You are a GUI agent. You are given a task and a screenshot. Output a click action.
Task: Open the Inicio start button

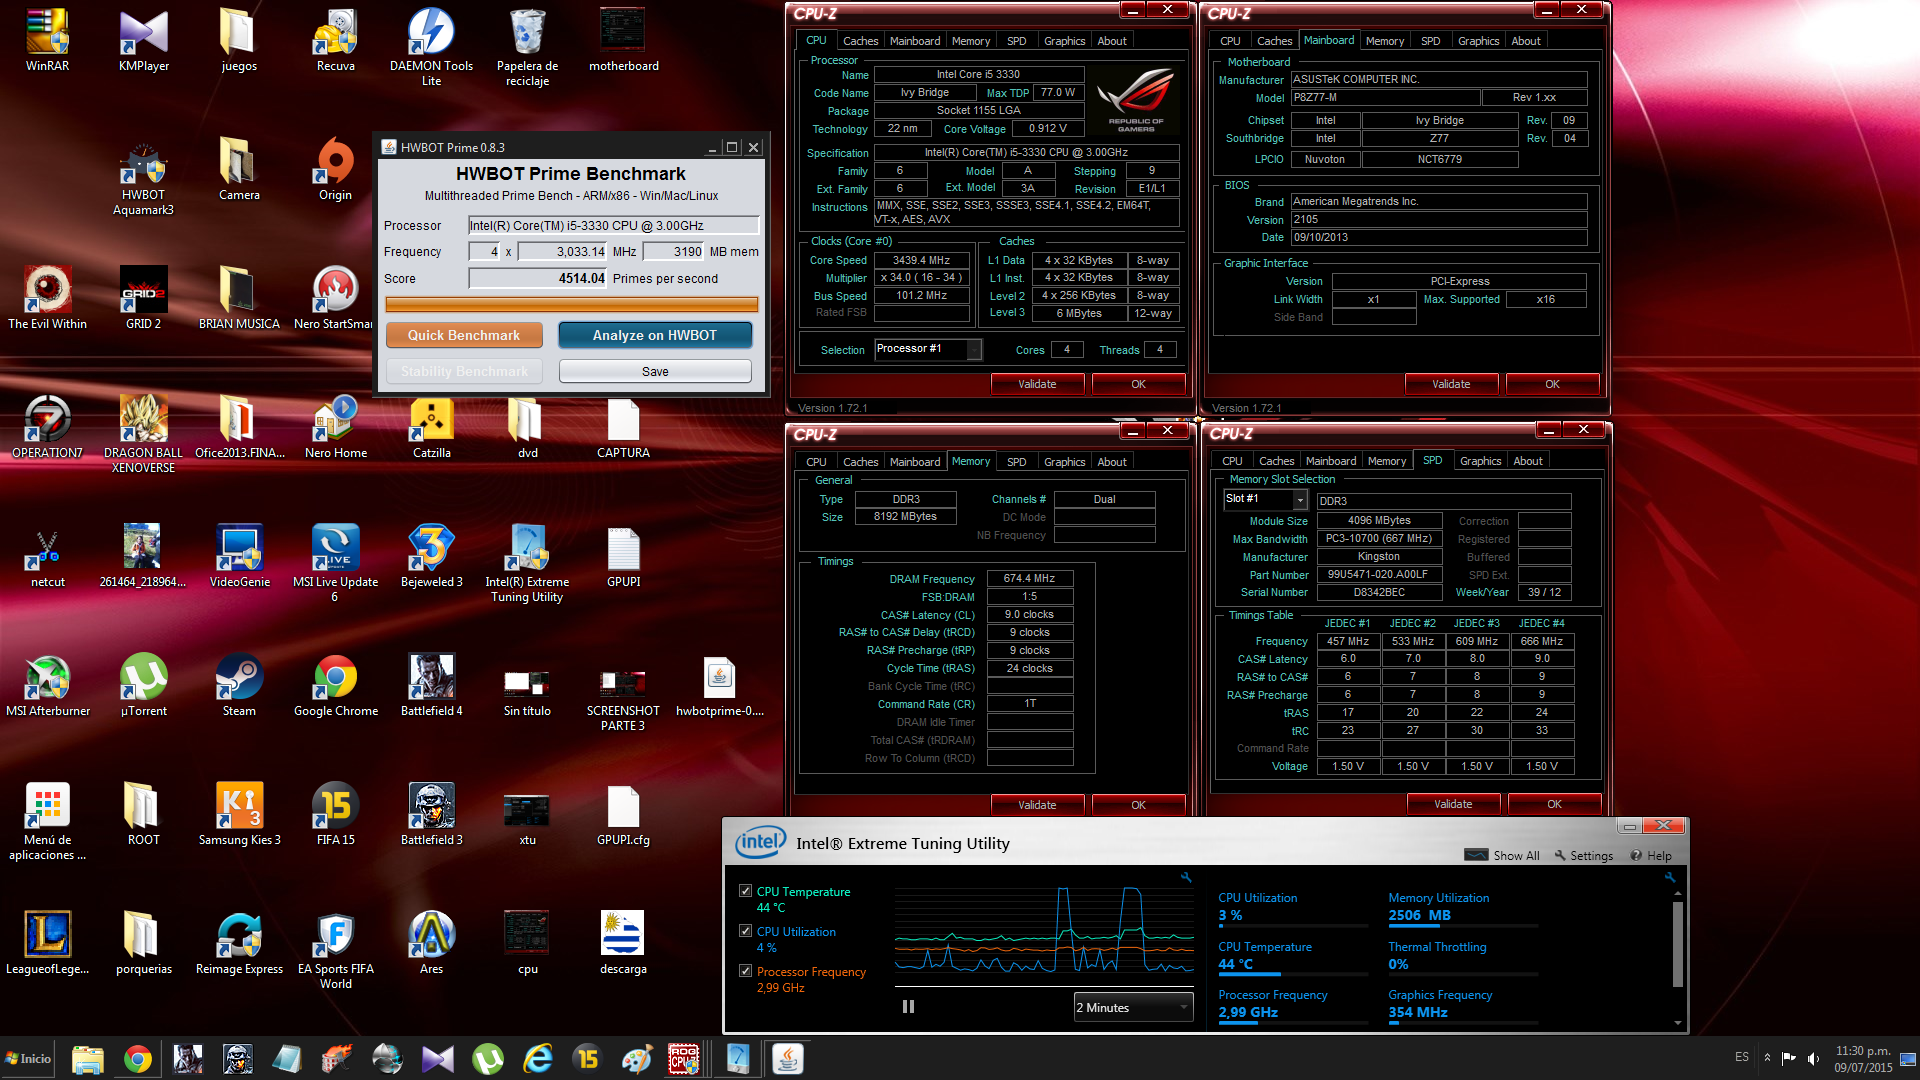point(28,1059)
